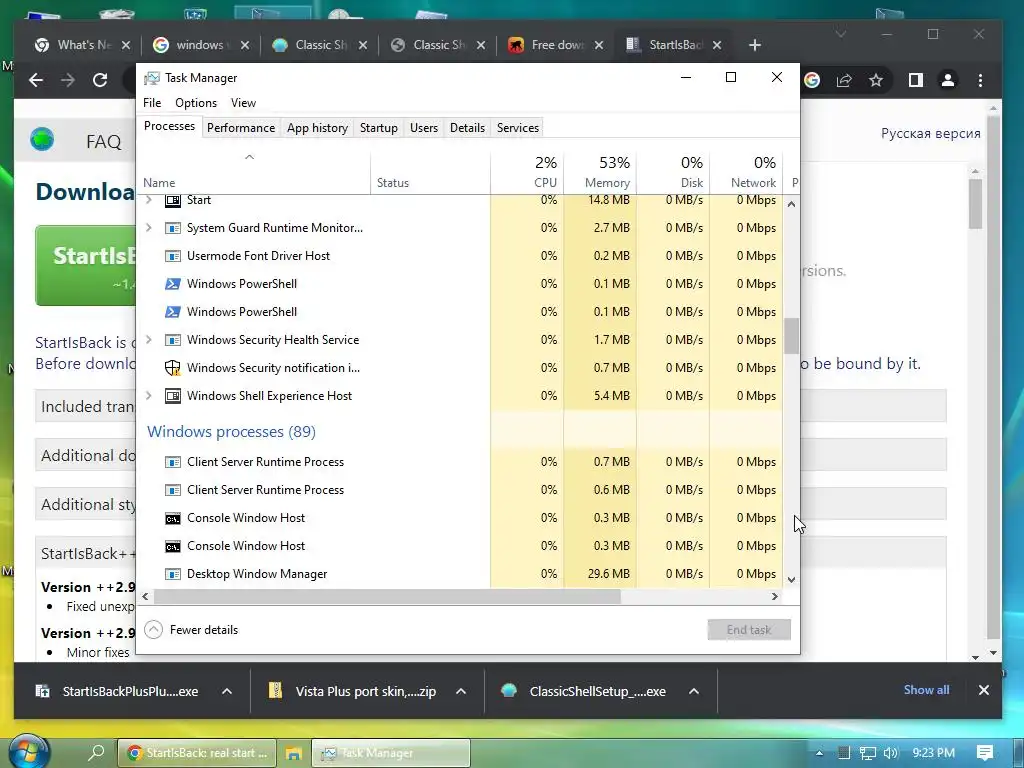Open the FAQ link on StartIsBack page

pos(104,142)
